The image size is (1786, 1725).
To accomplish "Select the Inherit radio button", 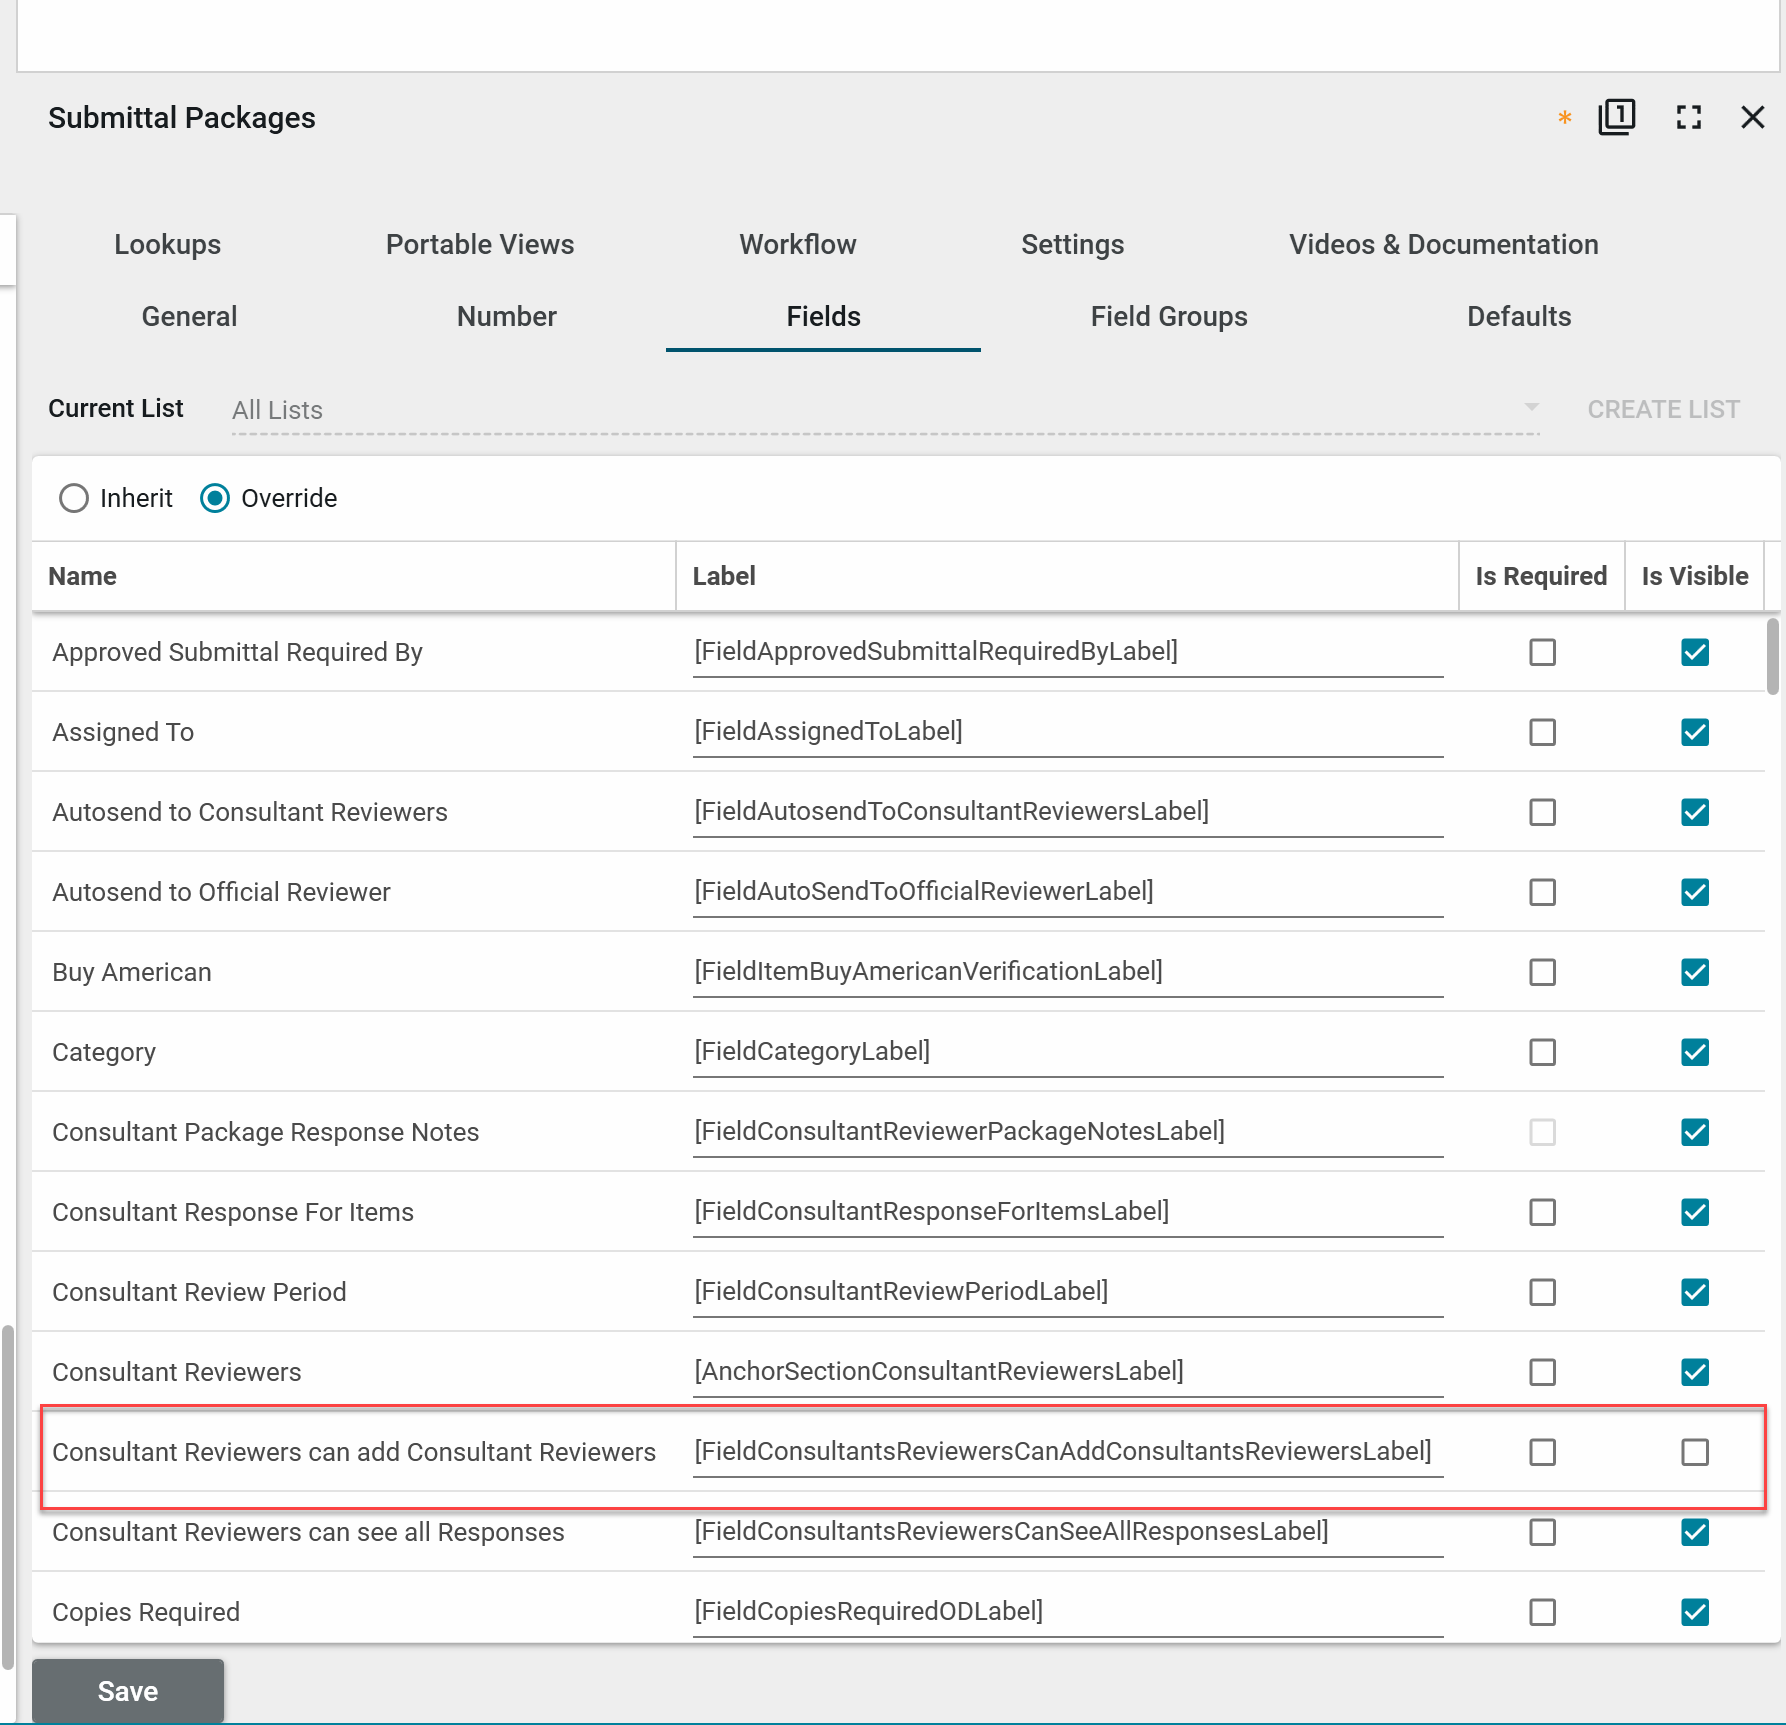I will (x=74, y=498).
